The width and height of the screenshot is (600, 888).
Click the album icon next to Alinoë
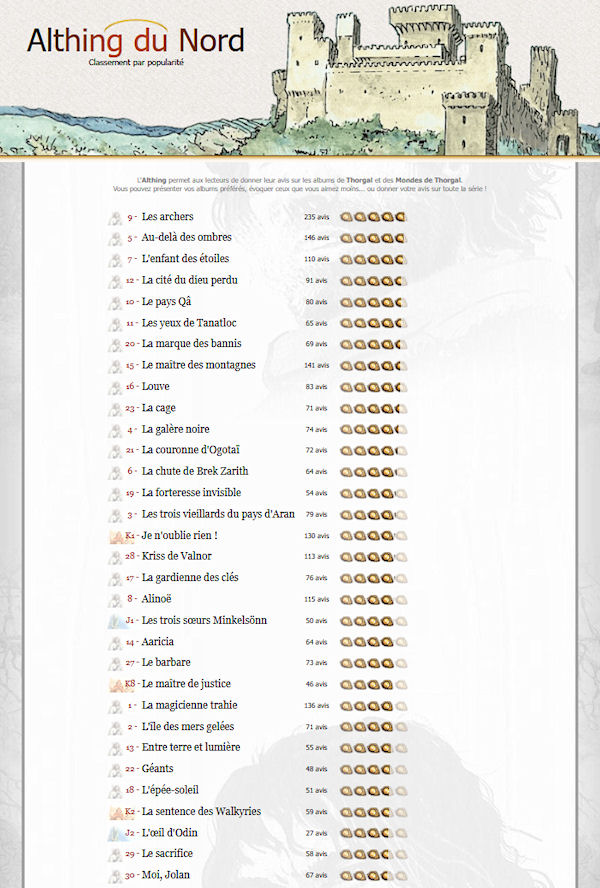[x=115, y=600]
